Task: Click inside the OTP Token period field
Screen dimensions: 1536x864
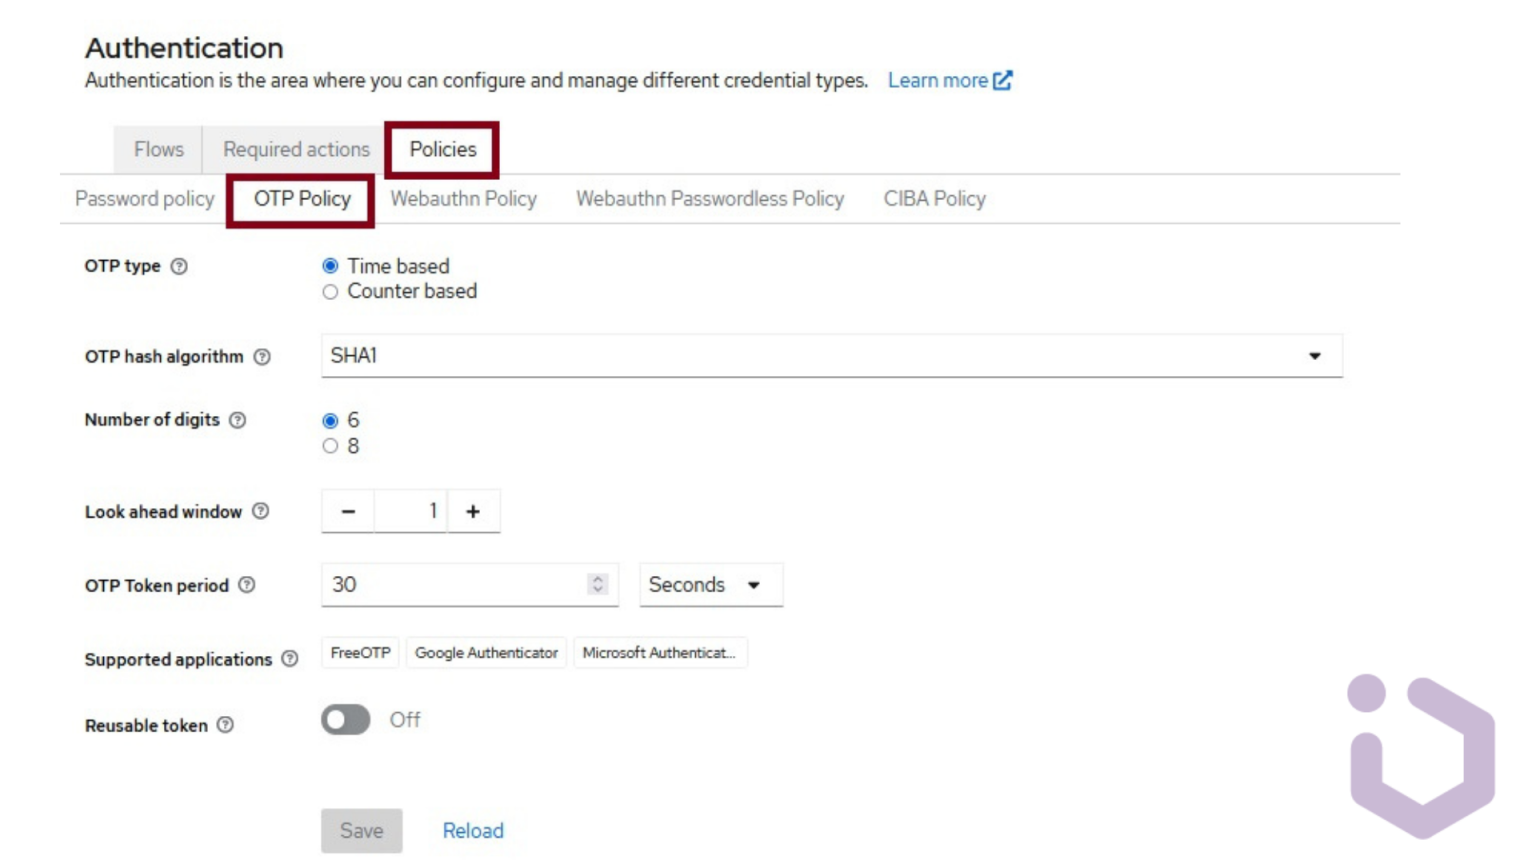Action: 450,585
